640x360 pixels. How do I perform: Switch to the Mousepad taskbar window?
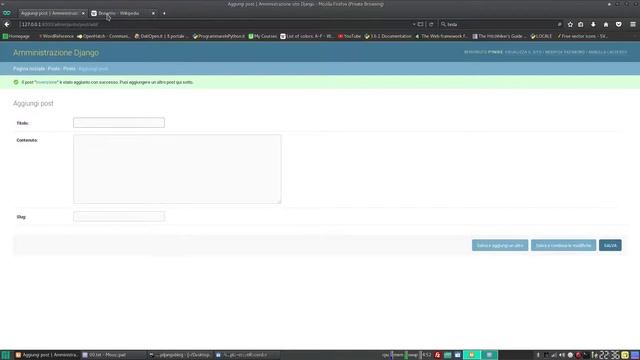click(x=113, y=355)
